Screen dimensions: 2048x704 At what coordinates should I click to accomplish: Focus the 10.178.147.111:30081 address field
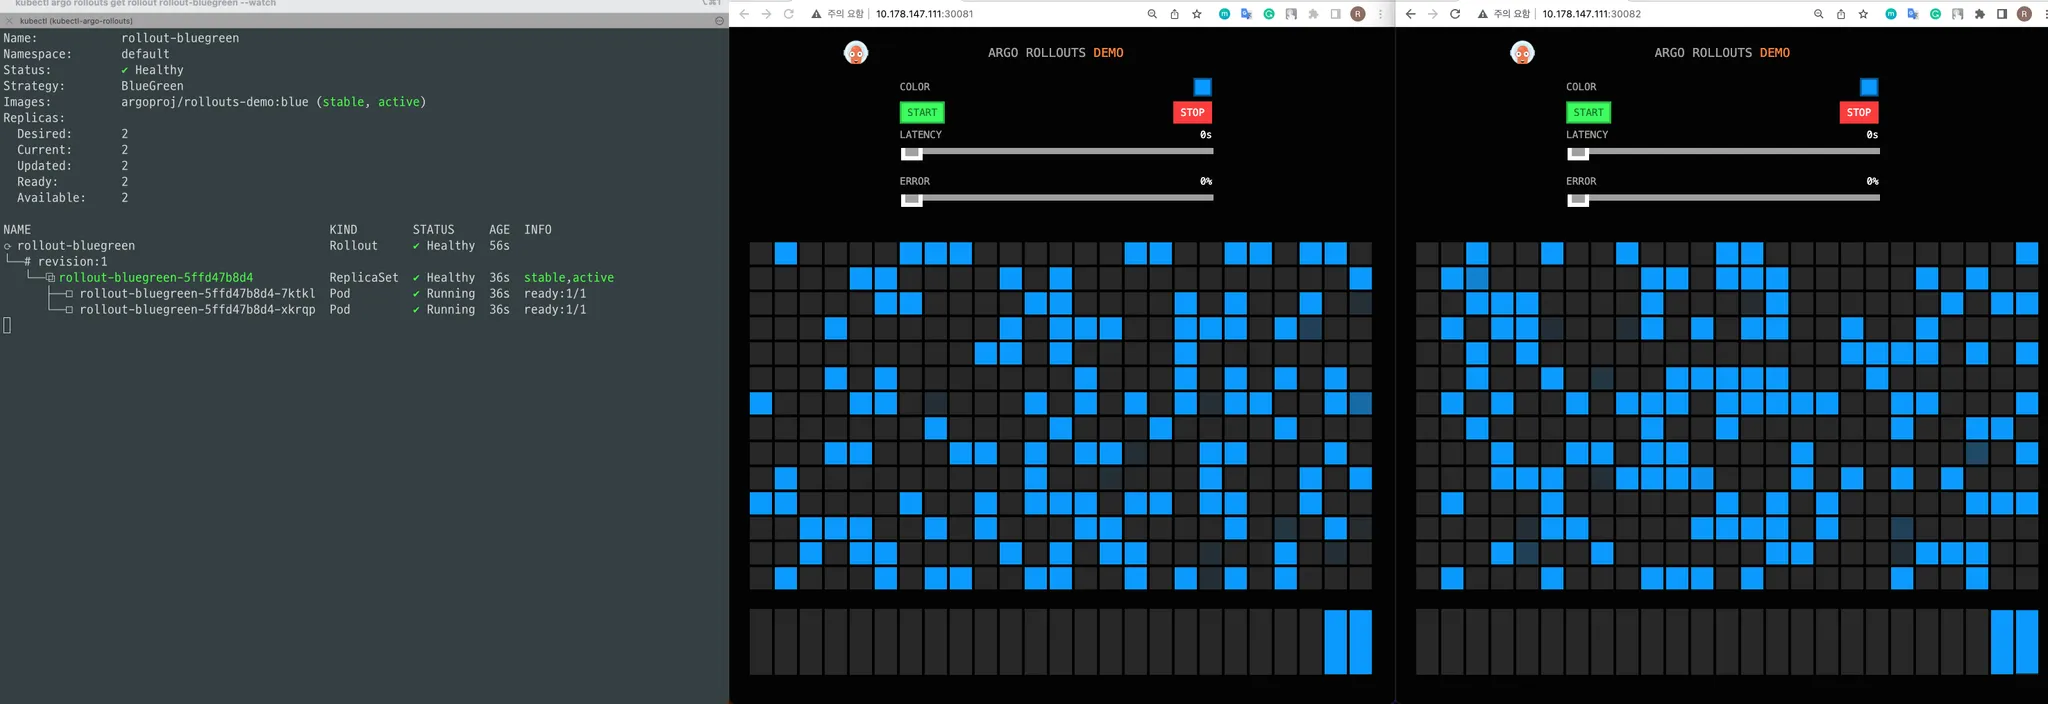[x=924, y=14]
